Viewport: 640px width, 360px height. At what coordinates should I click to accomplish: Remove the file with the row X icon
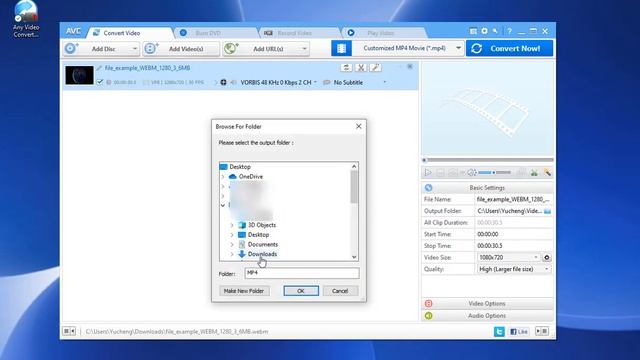(x=410, y=66)
